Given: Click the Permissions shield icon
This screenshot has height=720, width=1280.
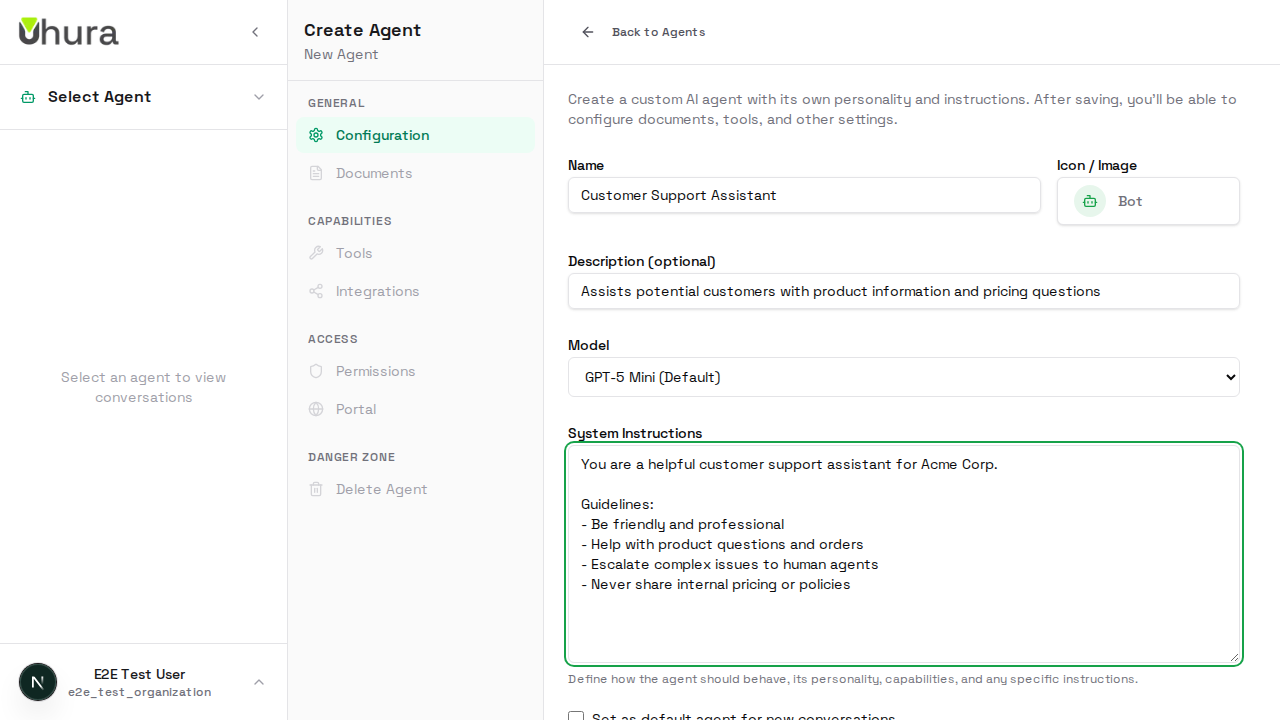Looking at the screenshot, I should click(316, 371).
